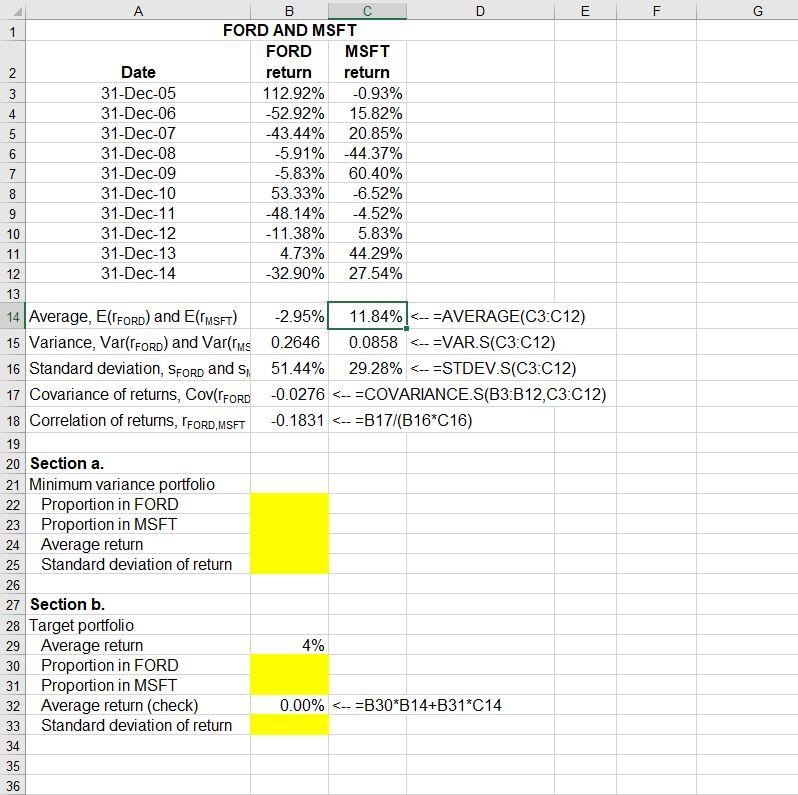Click MSFT return cell -0.93%
This screenshot has width=798, height=795.
point(367,93)
